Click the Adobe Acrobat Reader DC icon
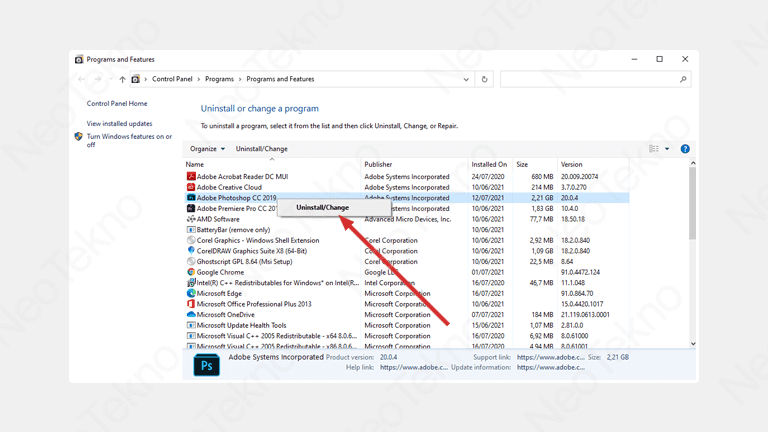The height and width of the screenshot is (432, 768). click(x=191, y=176)
